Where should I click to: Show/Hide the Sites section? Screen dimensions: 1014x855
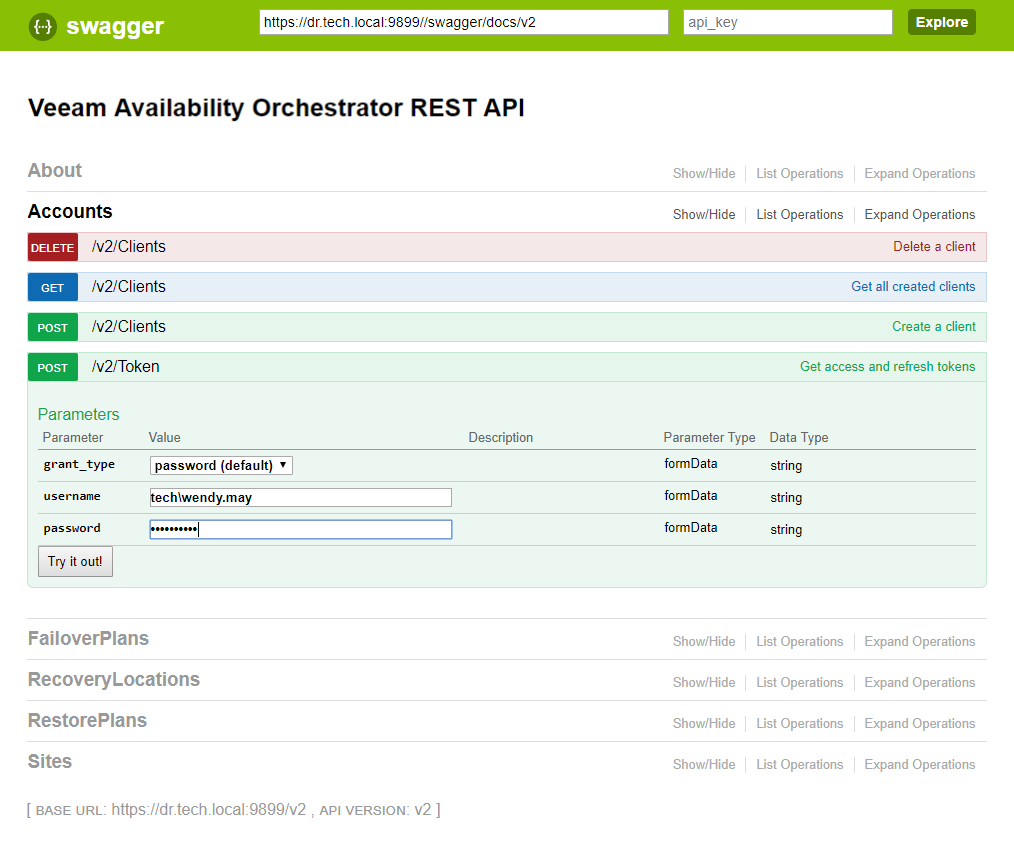[x=704, y=764]
